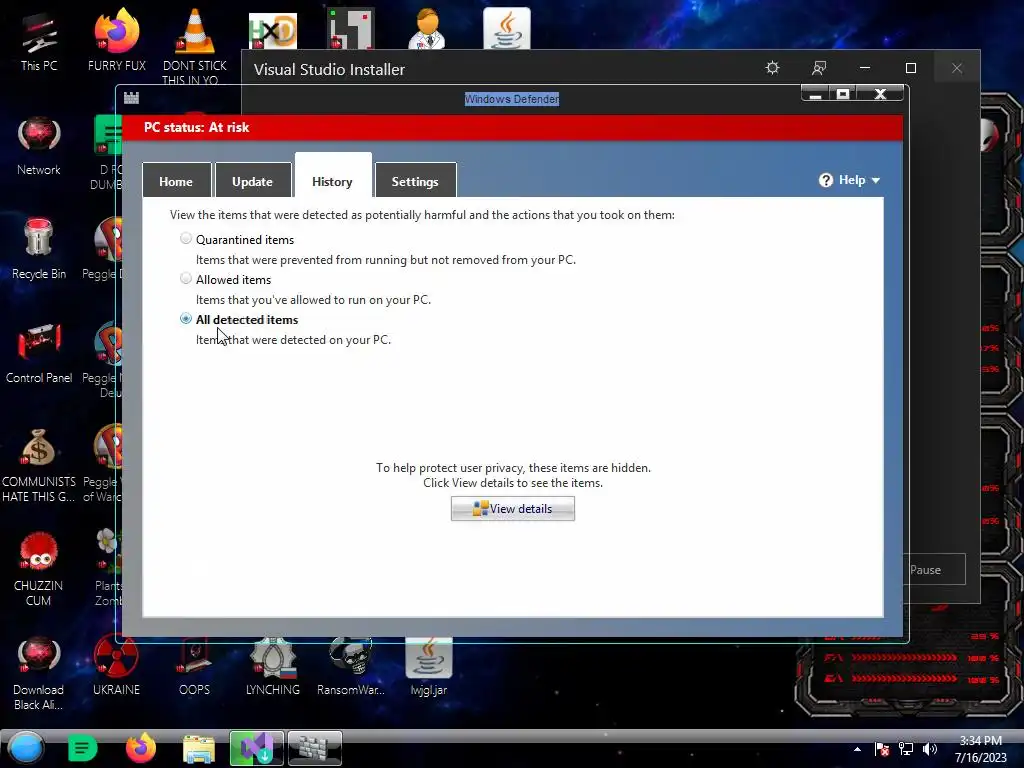Open green notes app on taskbar
Image resolution: width=1024 pixels, height=768 pixels.
pos(82,748)
